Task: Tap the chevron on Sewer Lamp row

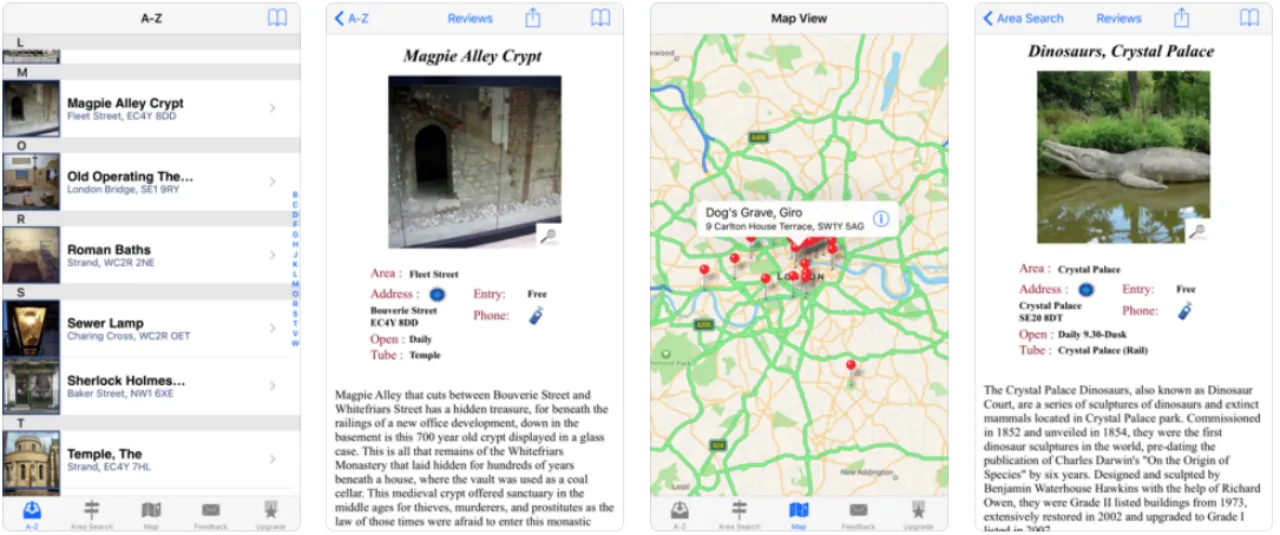Action: tap(272, 328)
